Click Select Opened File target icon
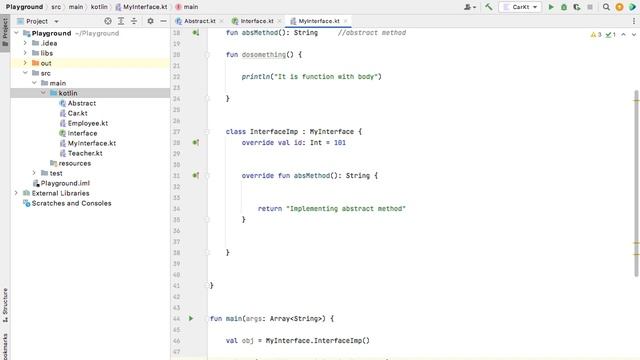Screen dimensions: 640x360 [x=108, y=21]
